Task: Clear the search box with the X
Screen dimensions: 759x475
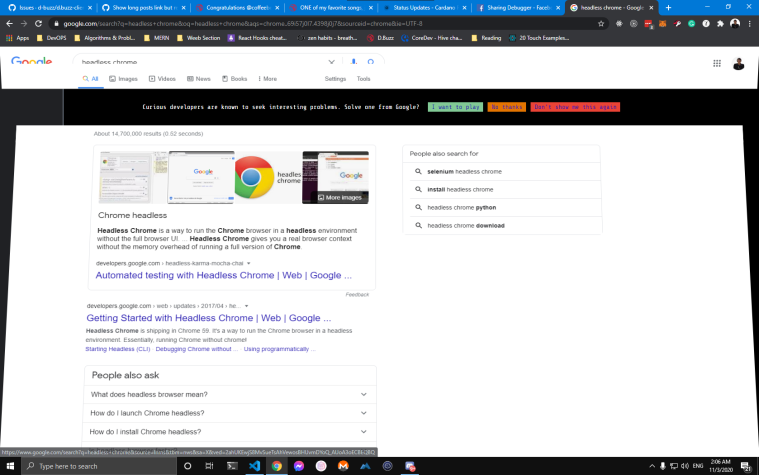Action: (332, 61)
